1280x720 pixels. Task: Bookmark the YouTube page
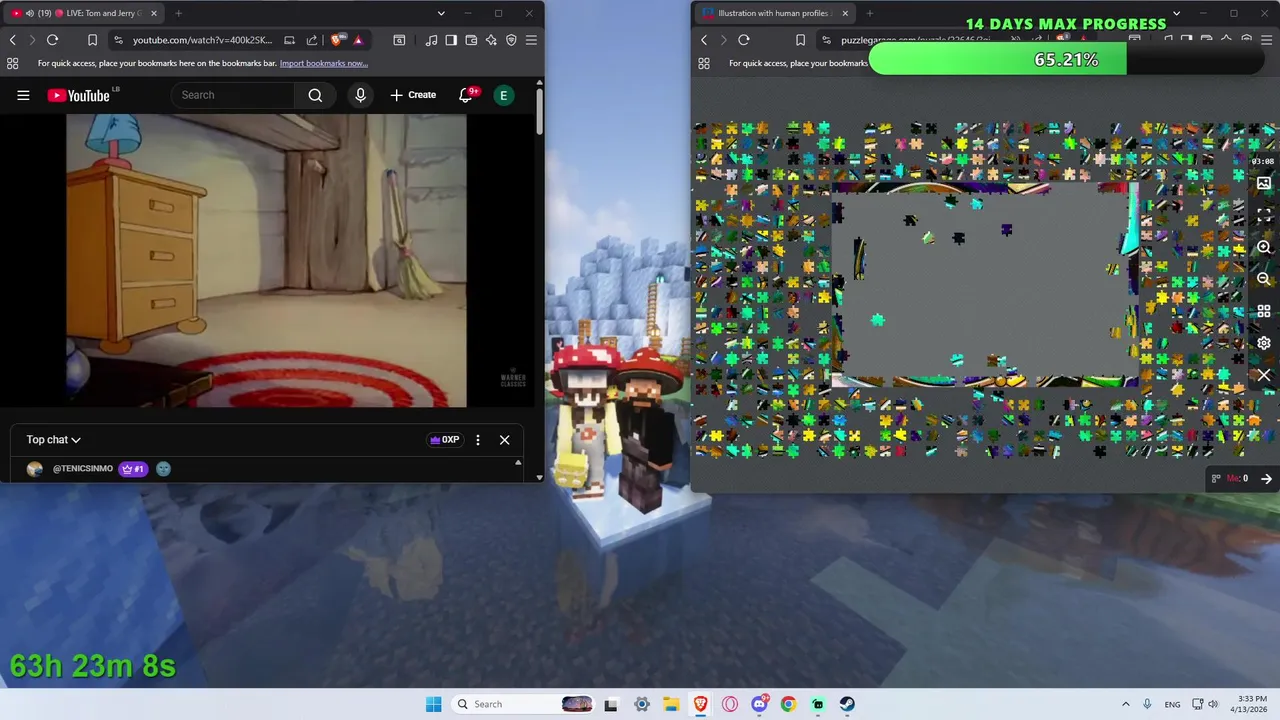click(92, 40)
